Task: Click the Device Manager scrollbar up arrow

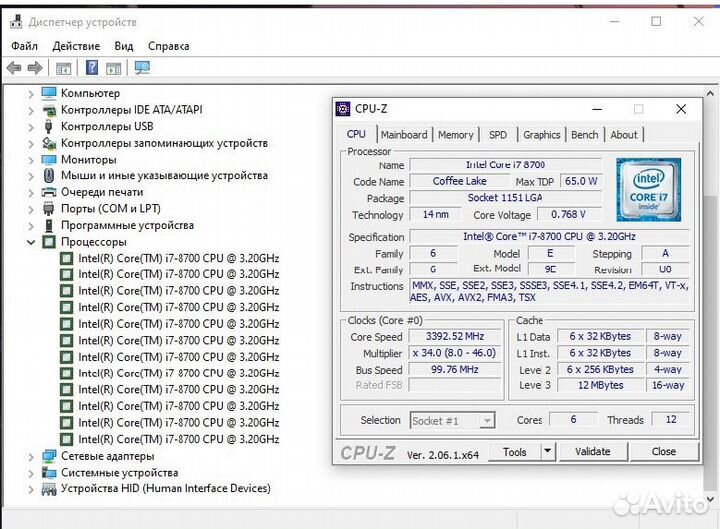Action: pyautogui.click(x=710, y=94)
